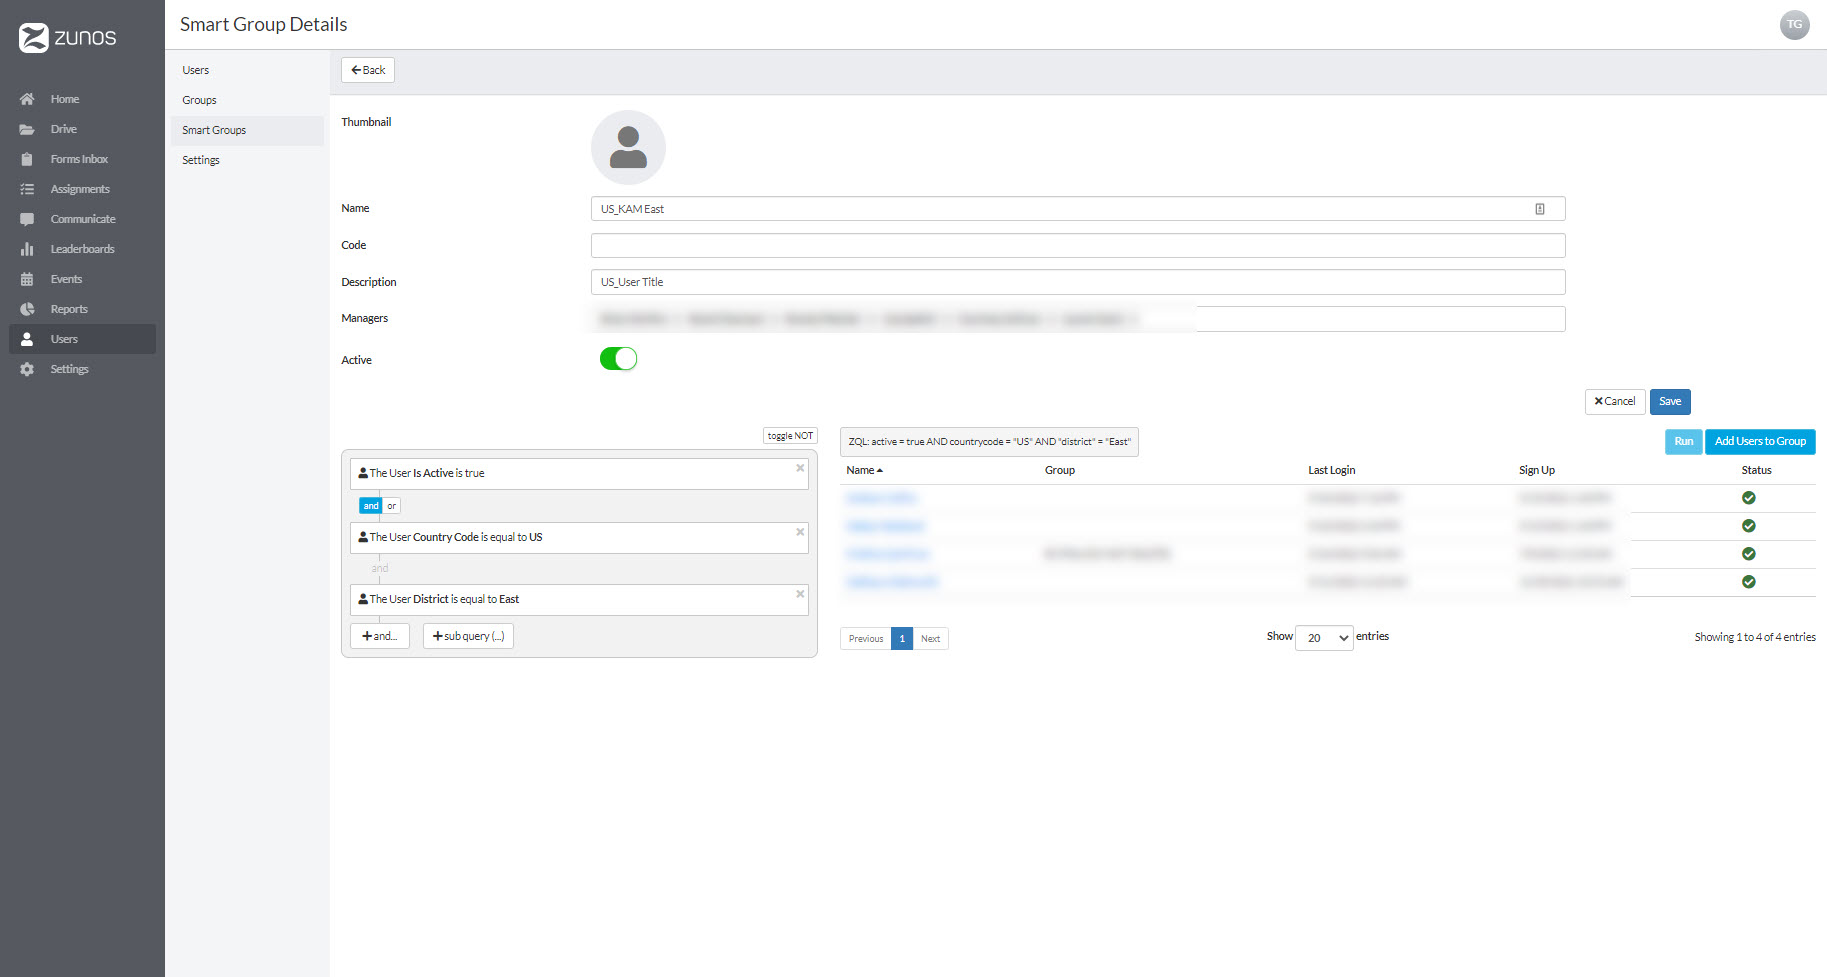Image resolution: width=1827 pixels, height=977 pixels.
Task: Open Leaderboards chart icon
Action: pos(27,249)
